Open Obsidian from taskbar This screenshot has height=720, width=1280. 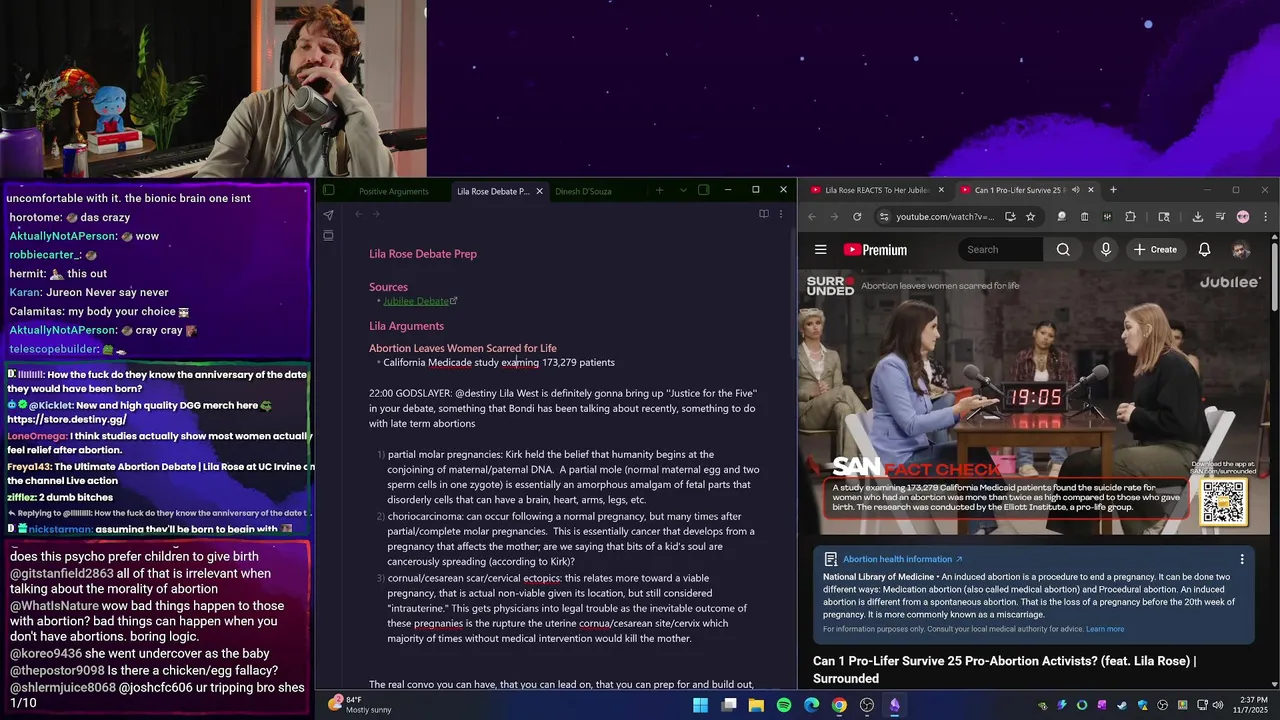tap(894, 705)
